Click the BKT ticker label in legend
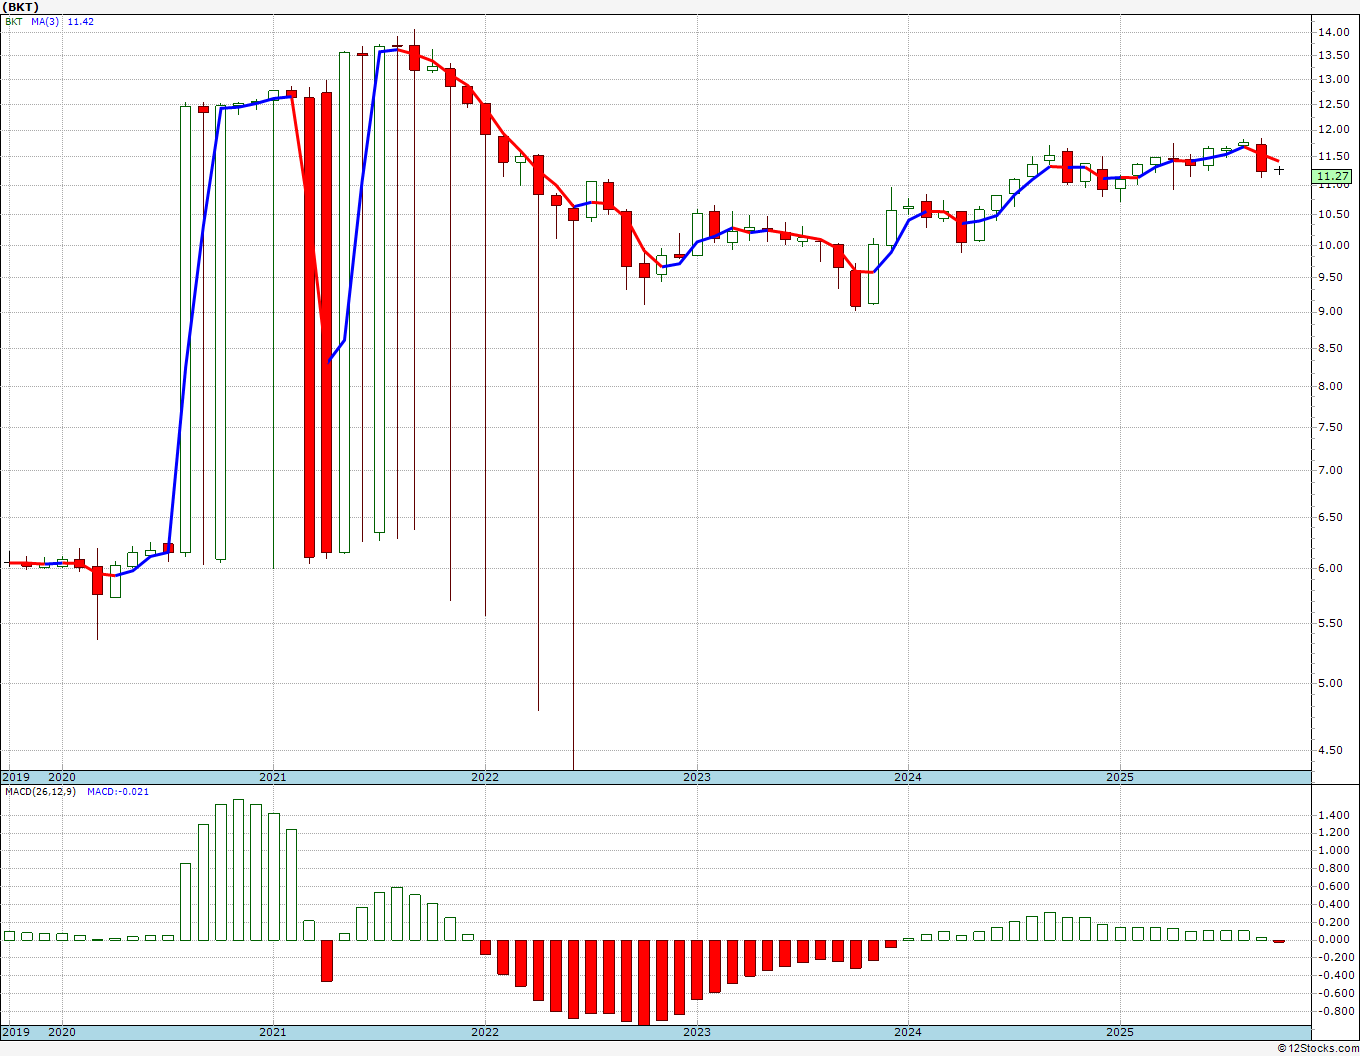Viewport: 1360px width, 1056px height. (15, 21)
